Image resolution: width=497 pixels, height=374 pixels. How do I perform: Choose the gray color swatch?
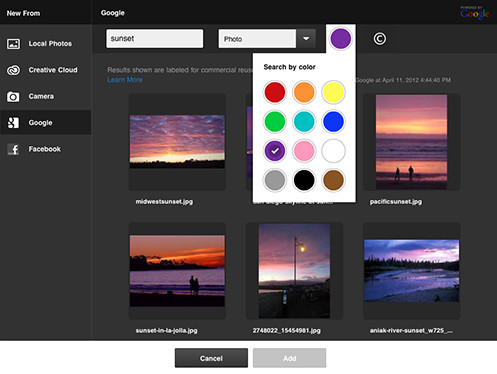(275, 180)
